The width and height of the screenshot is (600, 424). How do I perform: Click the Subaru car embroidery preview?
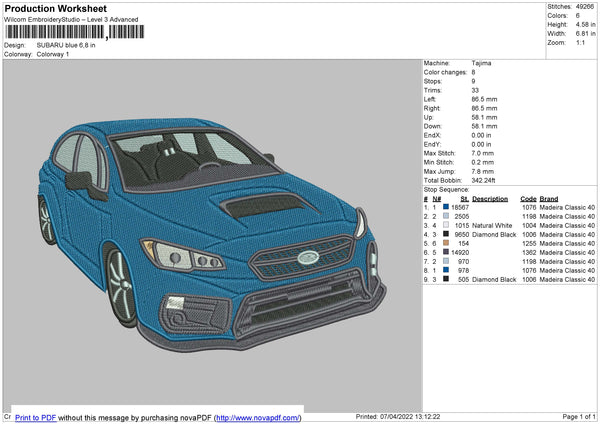[212, 233]
